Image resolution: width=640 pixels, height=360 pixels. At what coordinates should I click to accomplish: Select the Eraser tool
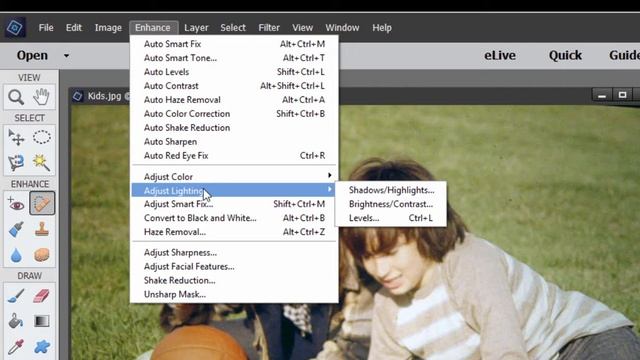(x=42, y=296)
